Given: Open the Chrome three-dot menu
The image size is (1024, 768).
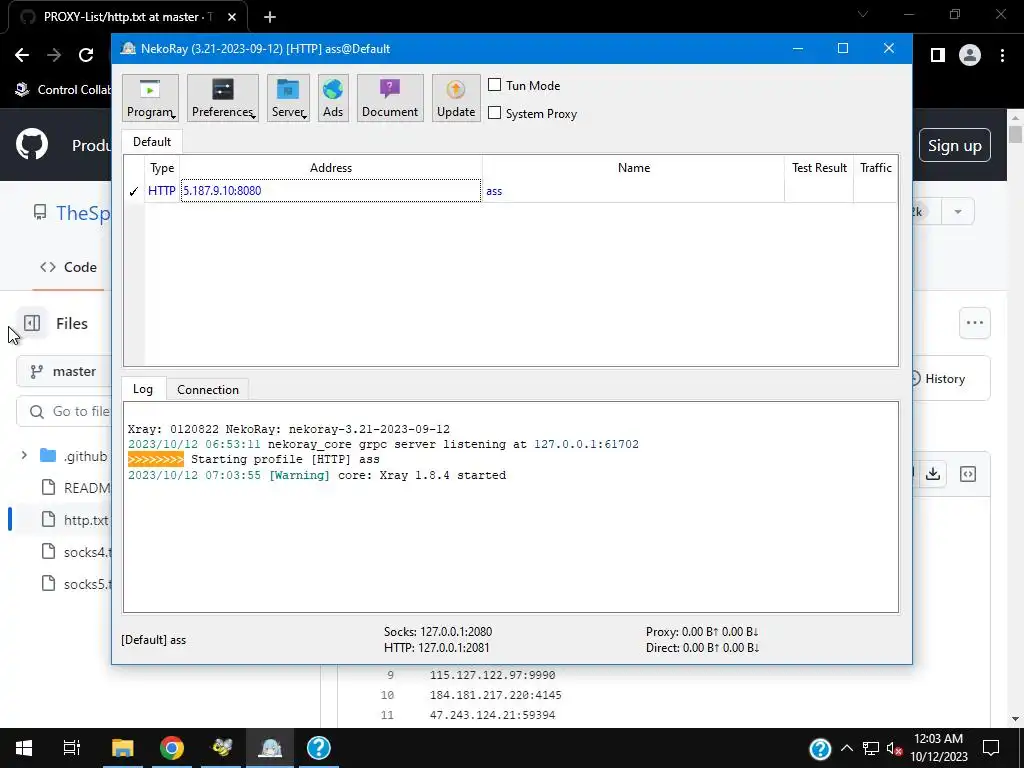Looking at the screenshot, I should point(1002,56).
